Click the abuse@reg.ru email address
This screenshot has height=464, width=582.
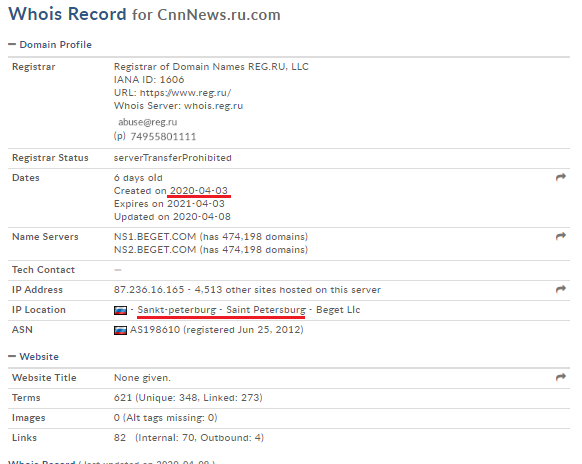click(148, 122)
